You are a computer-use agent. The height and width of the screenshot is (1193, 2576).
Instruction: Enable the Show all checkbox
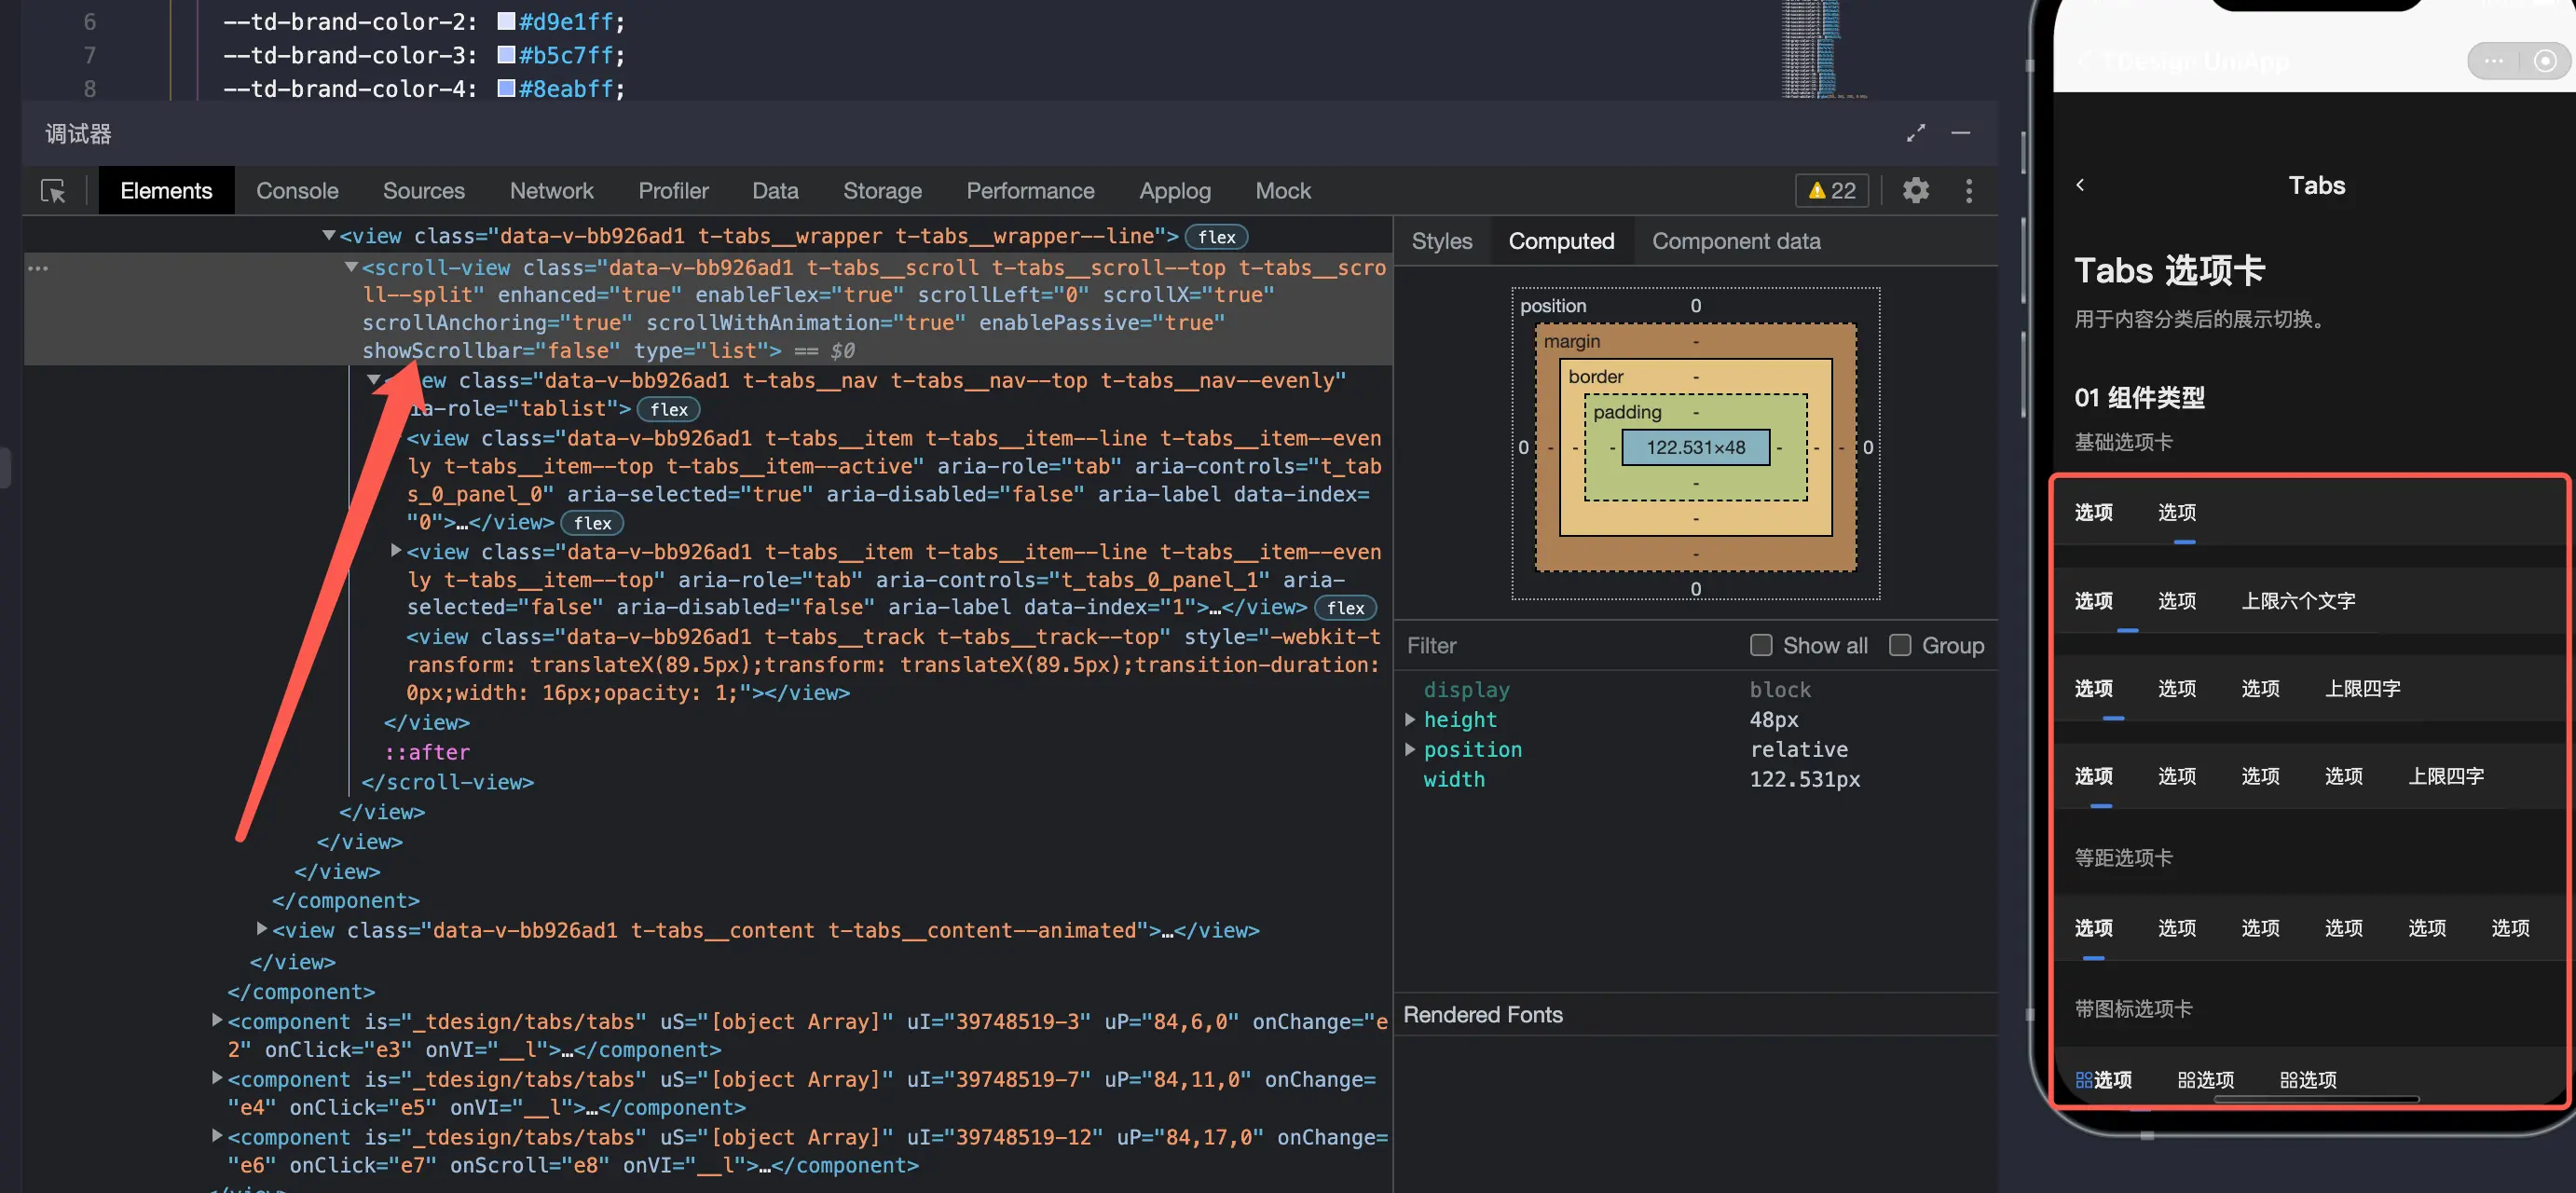[1761, 645]
